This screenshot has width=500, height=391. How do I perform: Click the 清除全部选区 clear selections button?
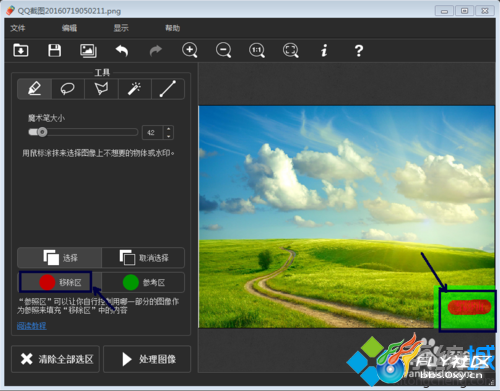pyautogui.click(x=55, y=359)
